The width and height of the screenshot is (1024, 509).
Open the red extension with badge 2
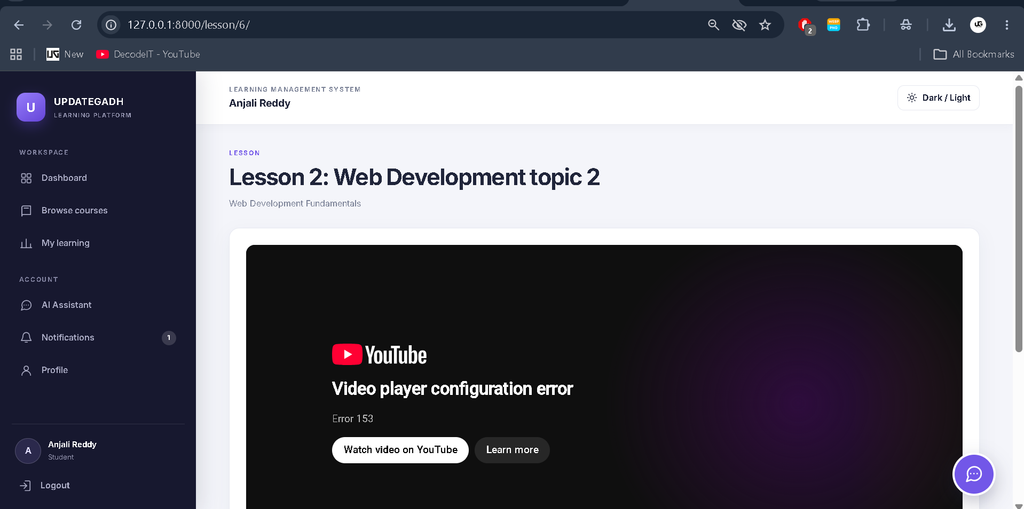[807, 25]
